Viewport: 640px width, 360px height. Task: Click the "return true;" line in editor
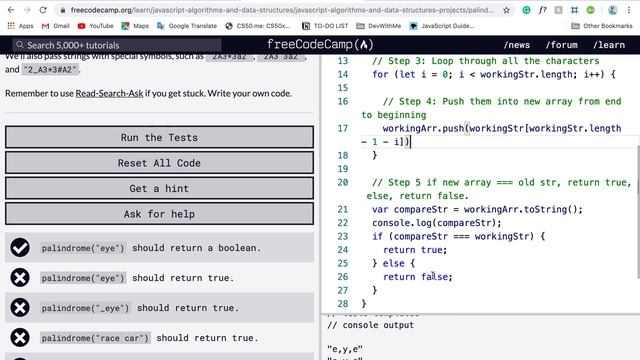[415, 250]
